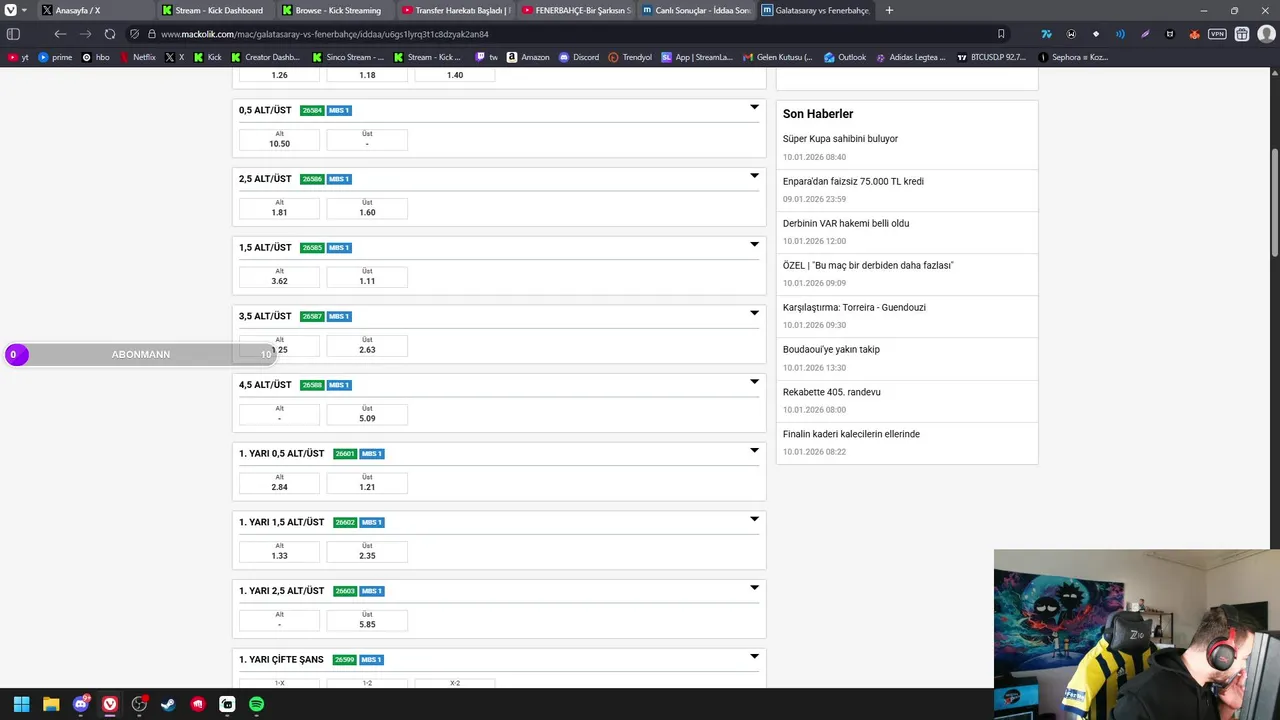The width and height of the screenshot is (1280, 720).
Task: Select 2,5 Alt odds 1.81
Action: pos(279,208)
